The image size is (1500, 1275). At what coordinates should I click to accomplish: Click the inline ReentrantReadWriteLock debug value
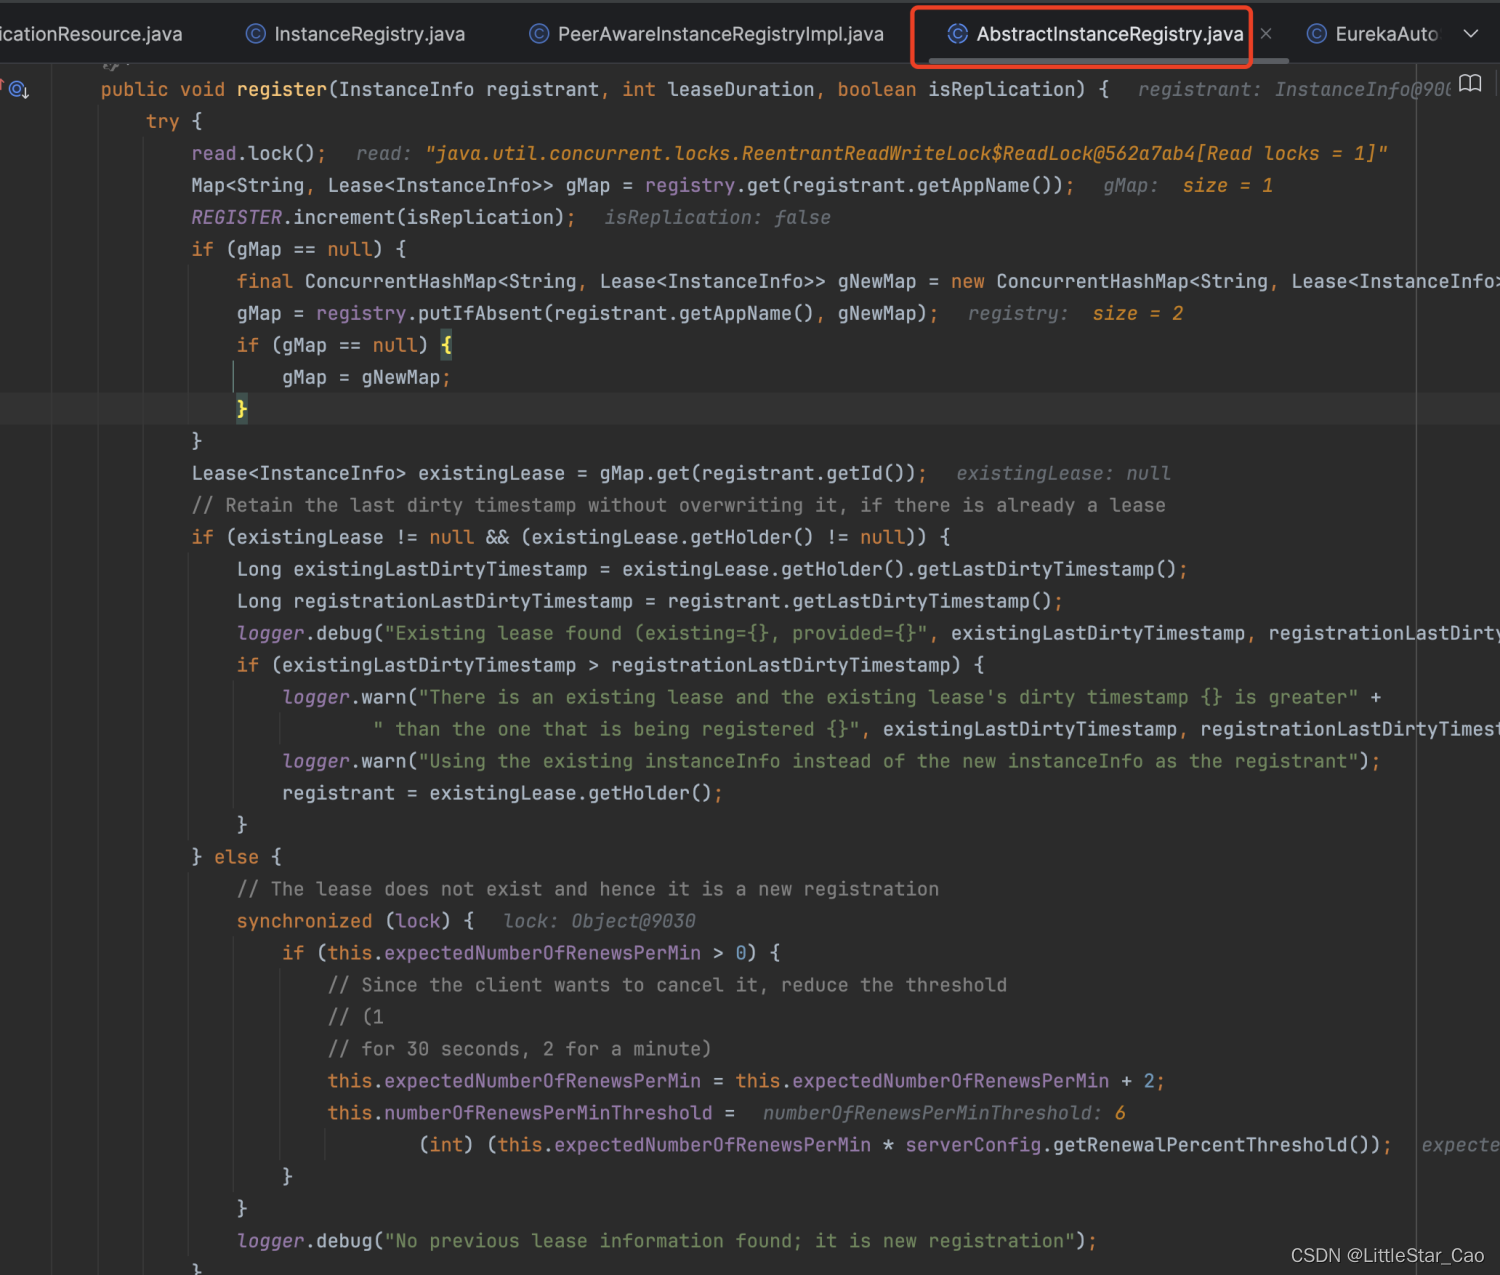pyautogui.click(x=906, y=154)
